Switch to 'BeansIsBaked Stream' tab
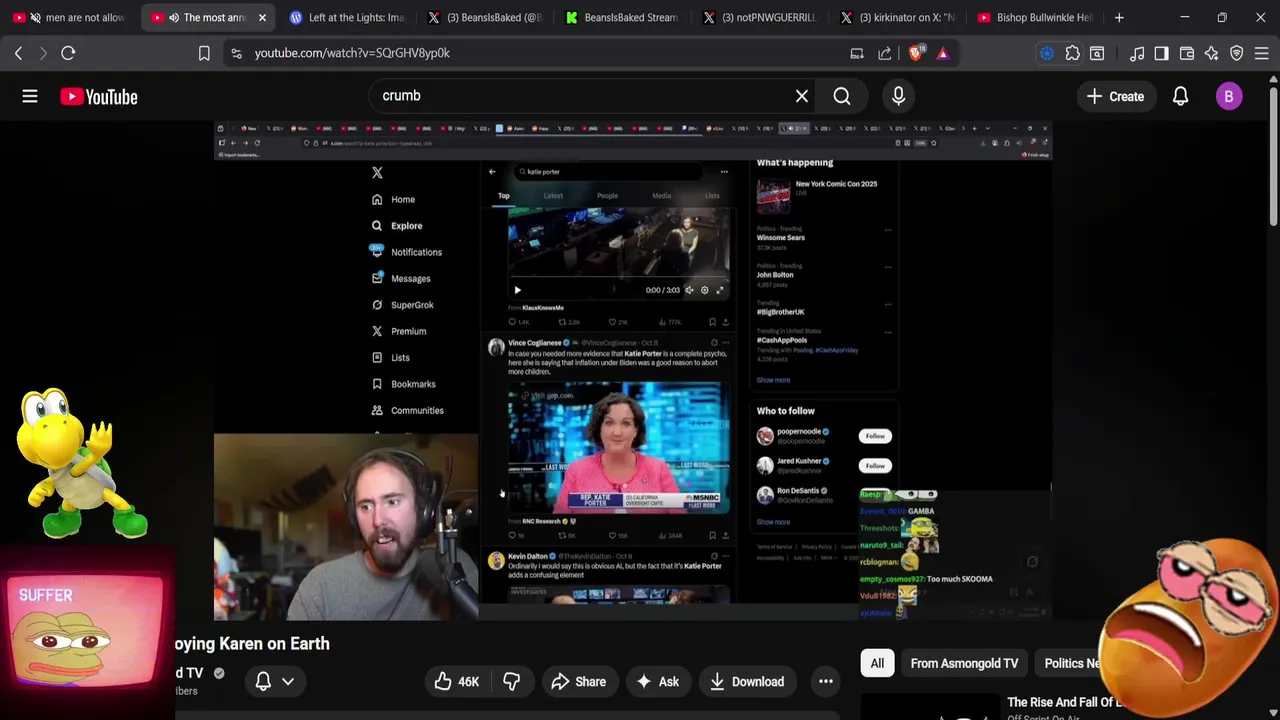The image size is (1280, 720). 622,17
